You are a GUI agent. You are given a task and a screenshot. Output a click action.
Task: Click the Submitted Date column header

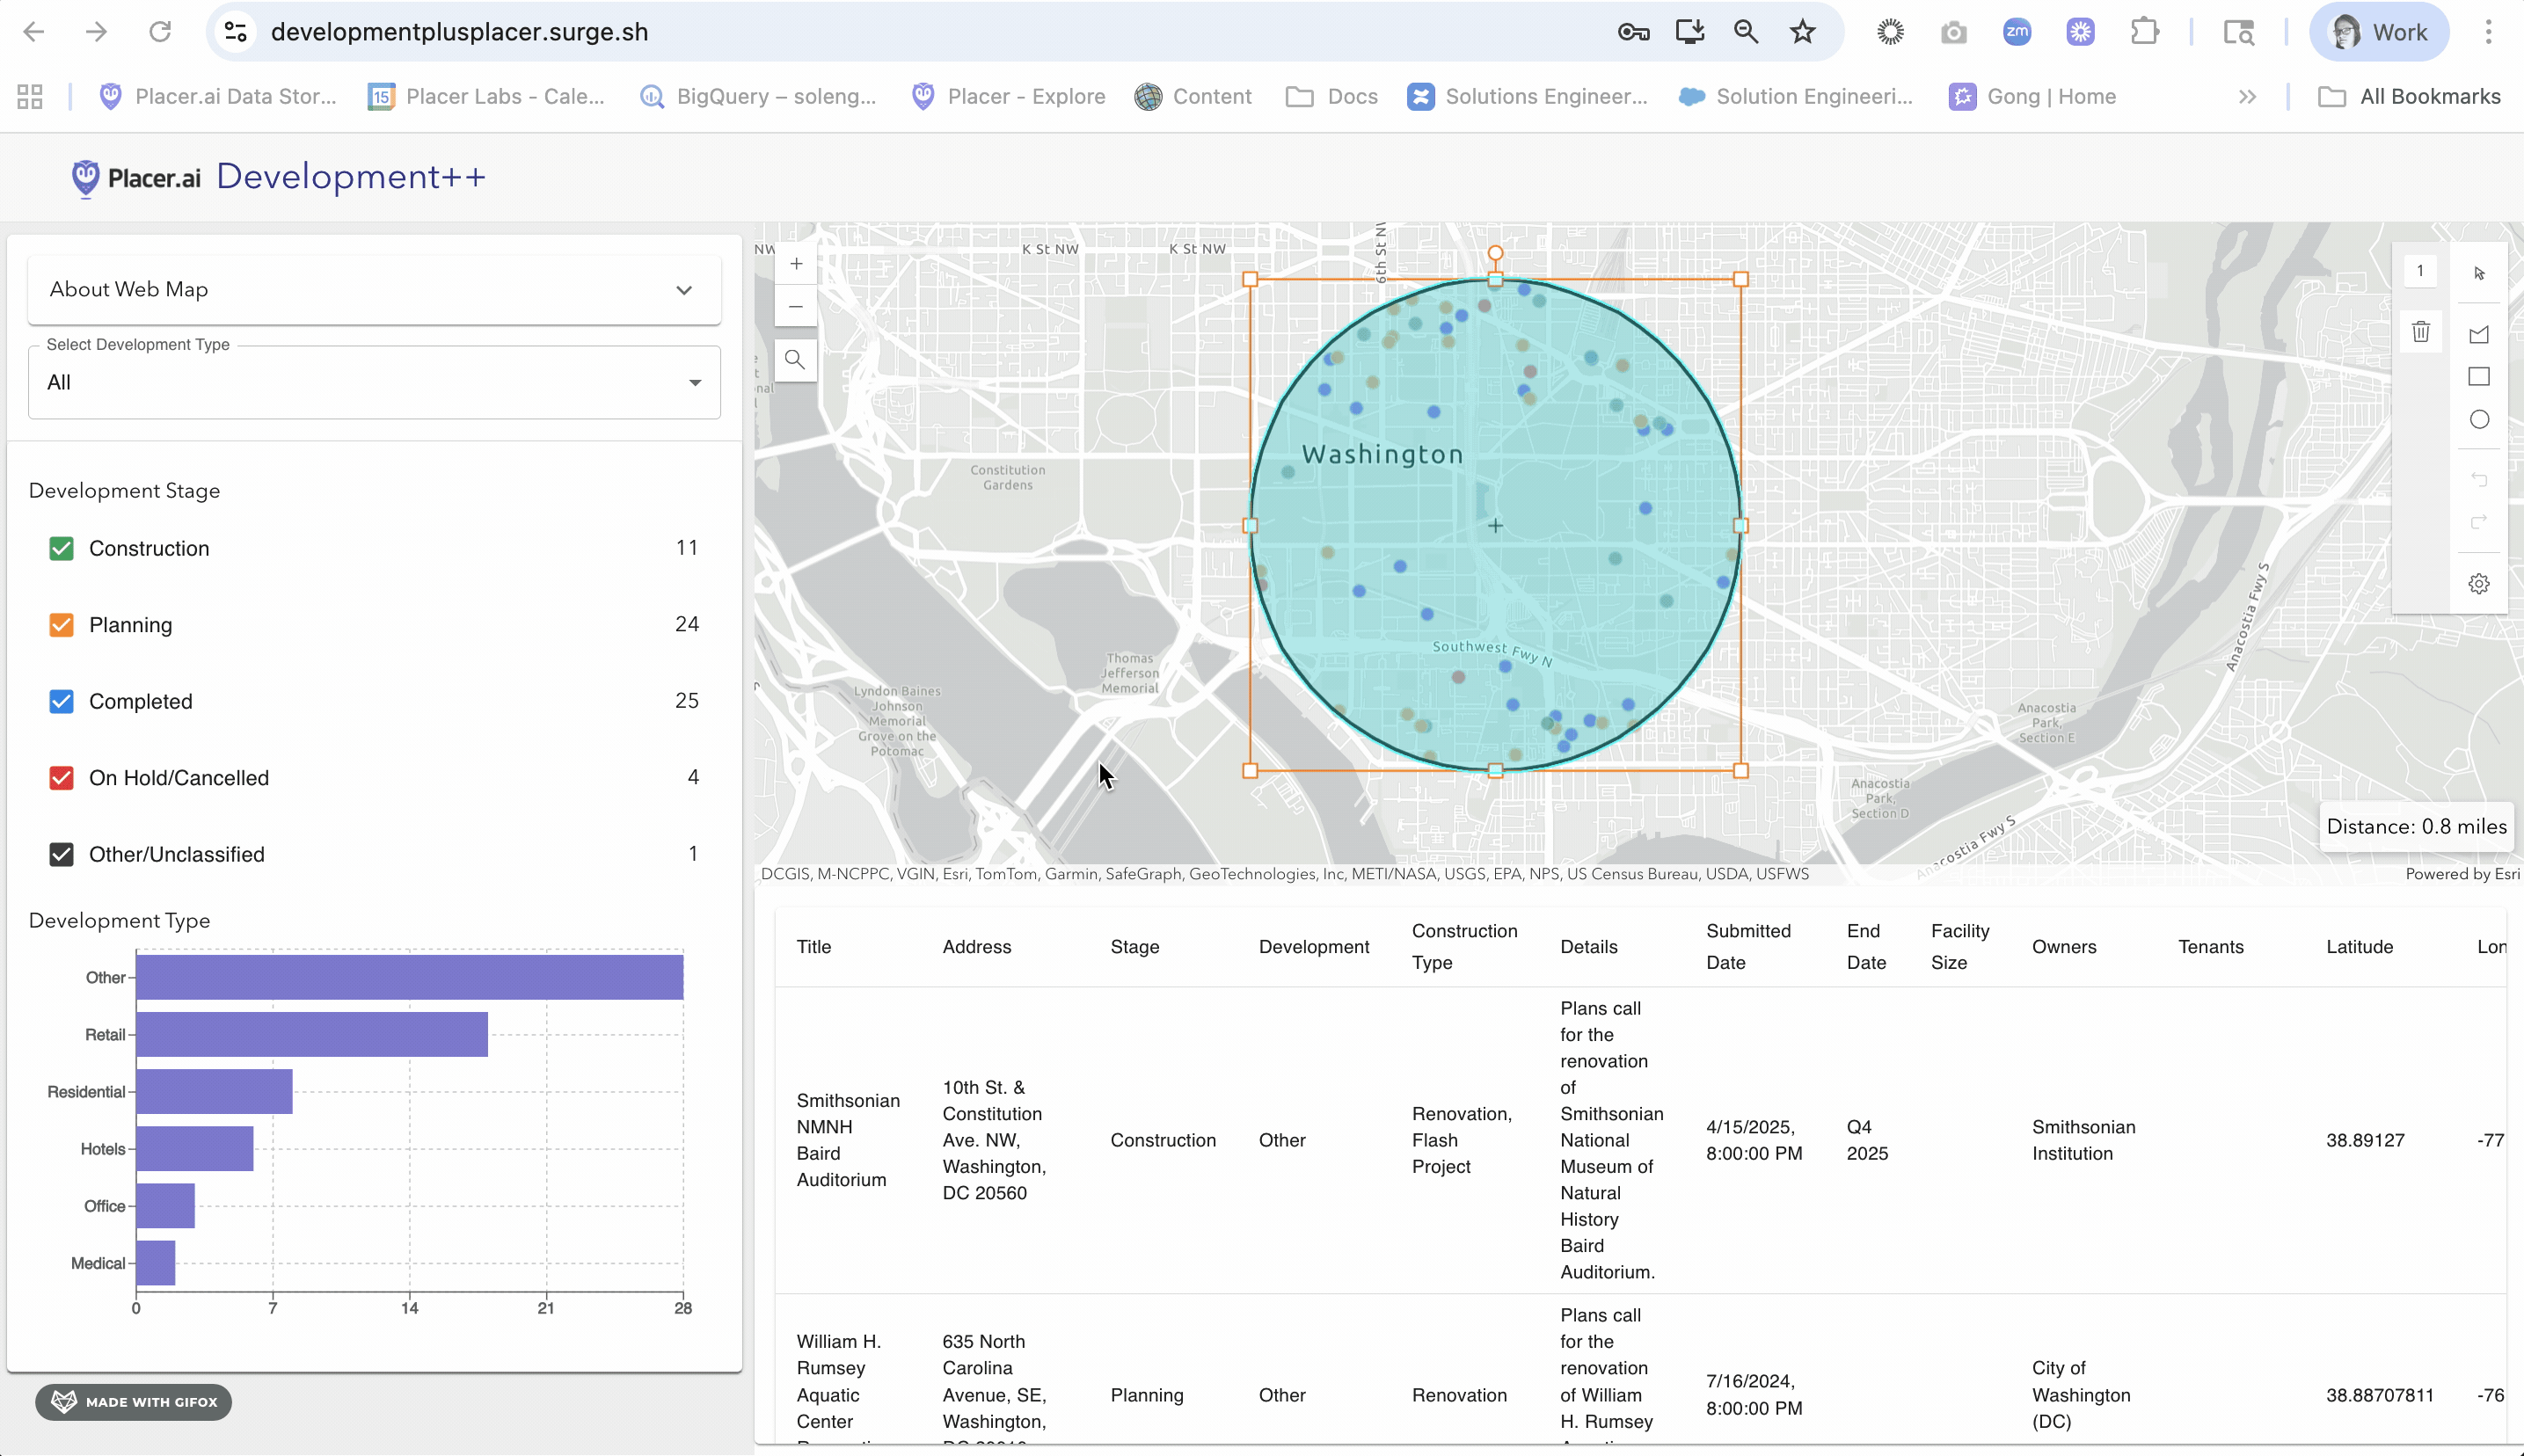point(1748,947)
